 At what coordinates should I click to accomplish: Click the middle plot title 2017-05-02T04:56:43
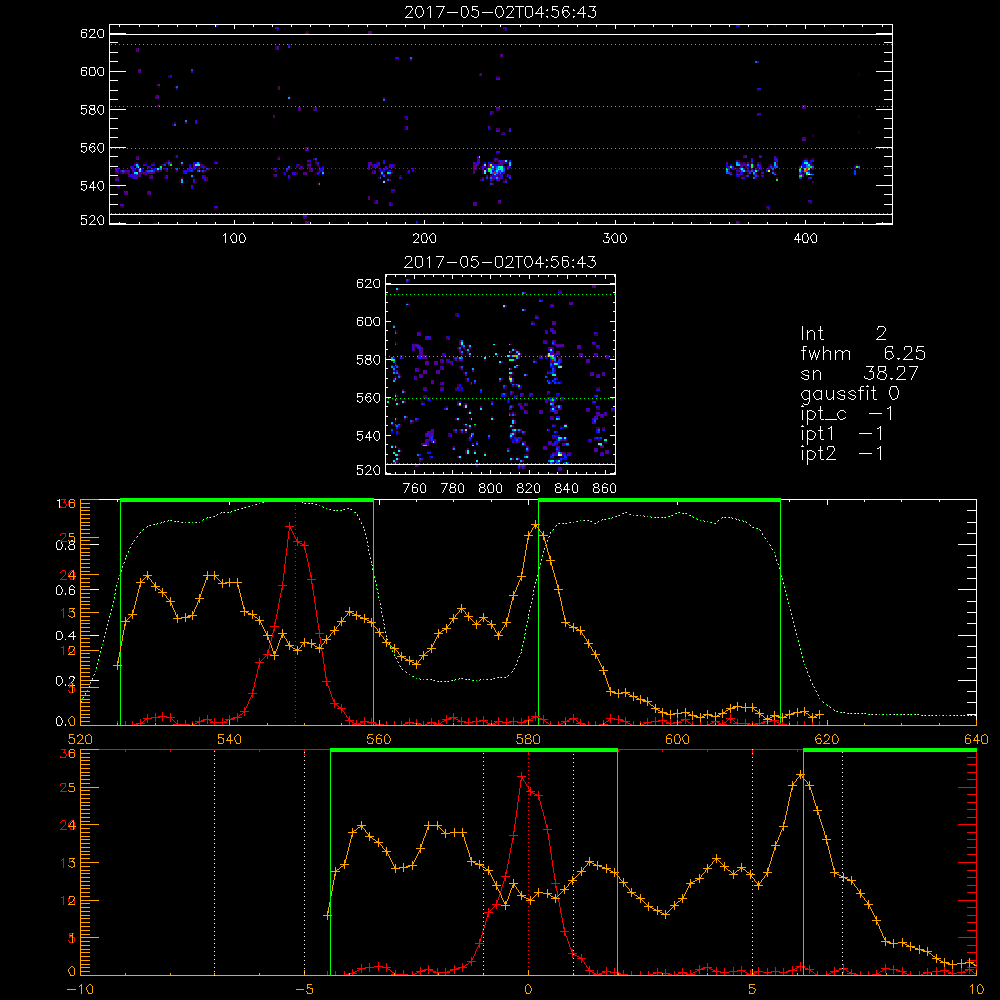(x=501, y=262)
